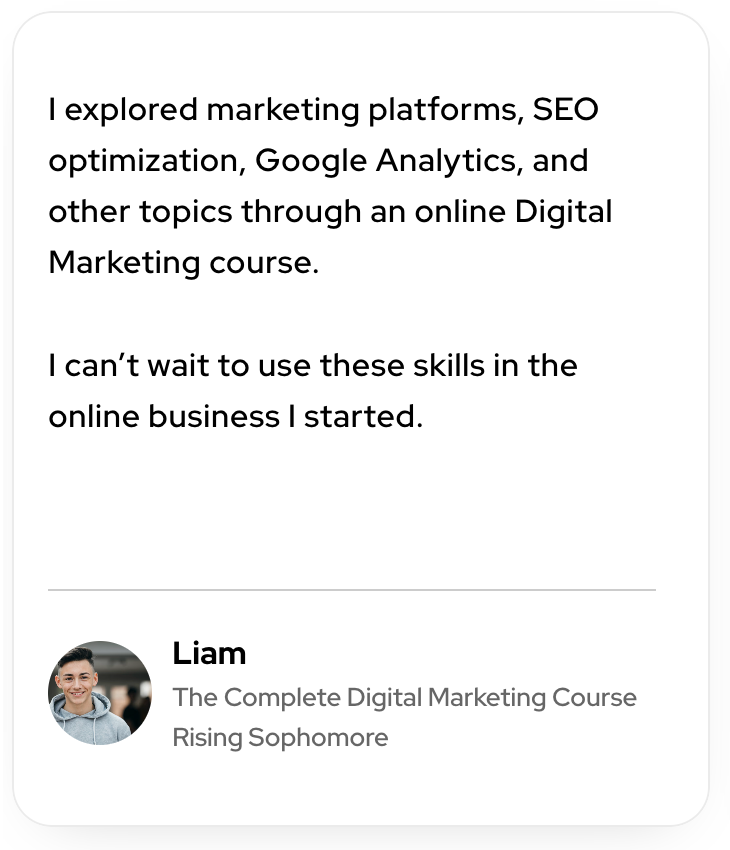
Task: Click the word Digital in the course title
Action: tap(384, 698)
